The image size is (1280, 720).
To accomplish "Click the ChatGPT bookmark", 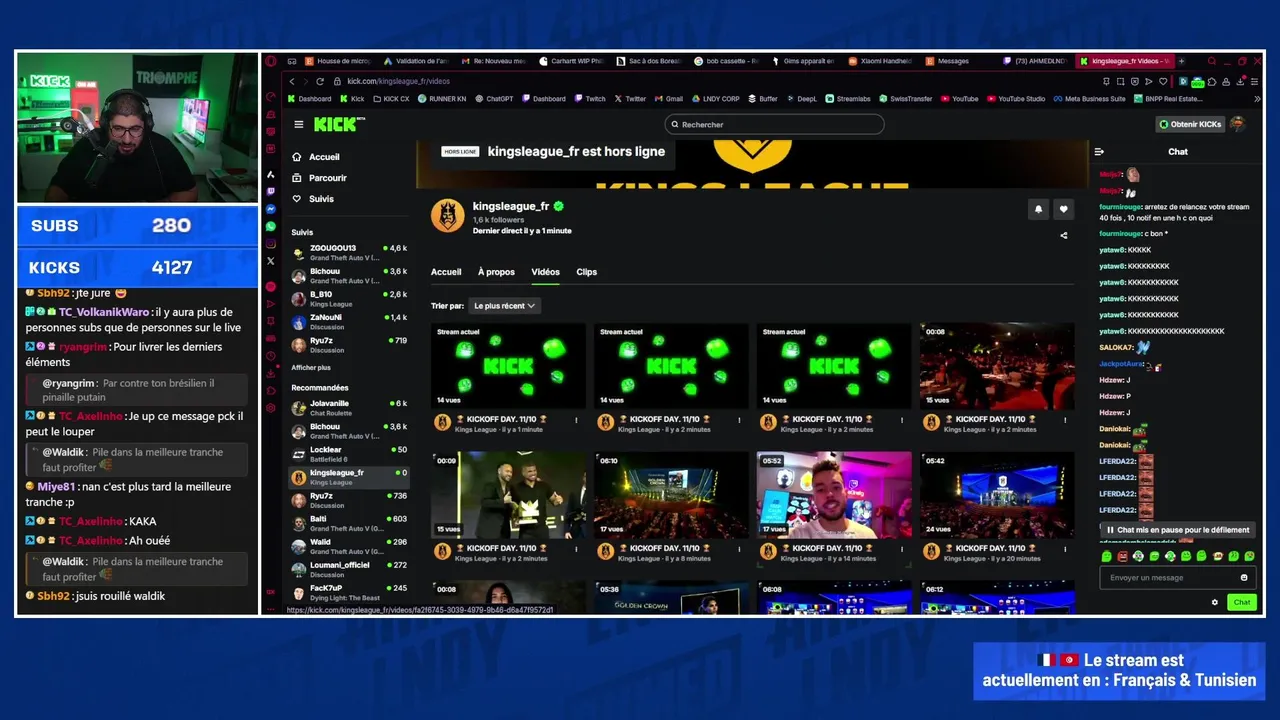I will click(494, 99).
